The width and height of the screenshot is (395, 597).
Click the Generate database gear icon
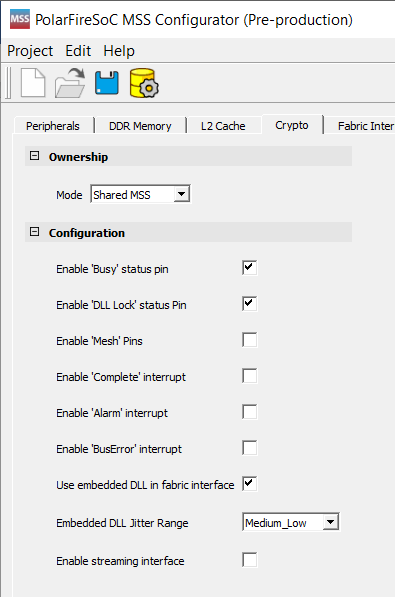[x=144, y=83]
